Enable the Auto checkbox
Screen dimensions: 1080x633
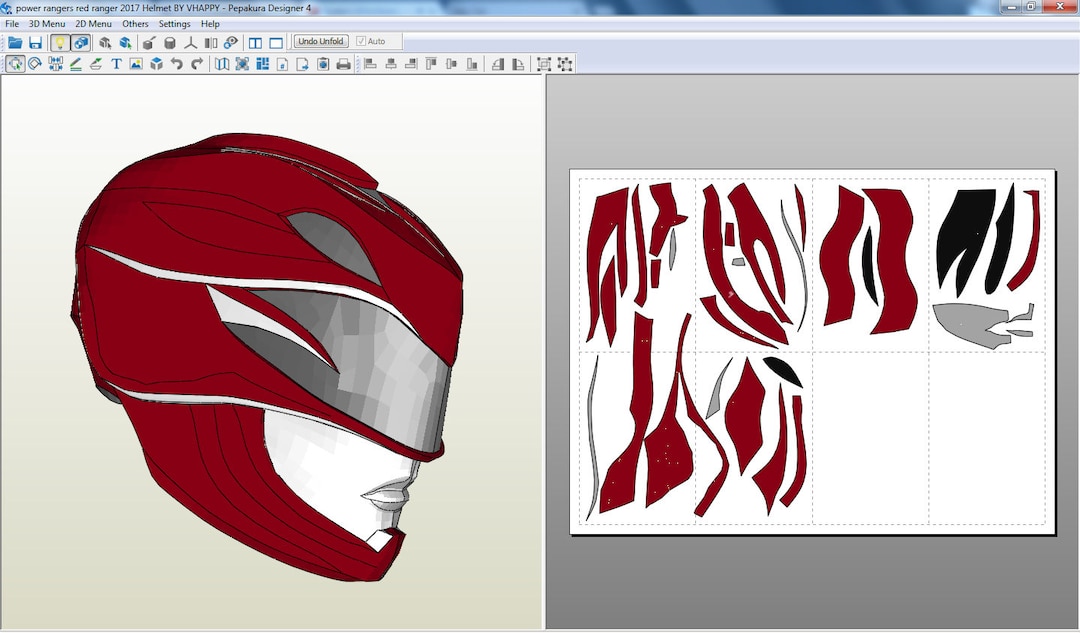(x=362, y=41)
